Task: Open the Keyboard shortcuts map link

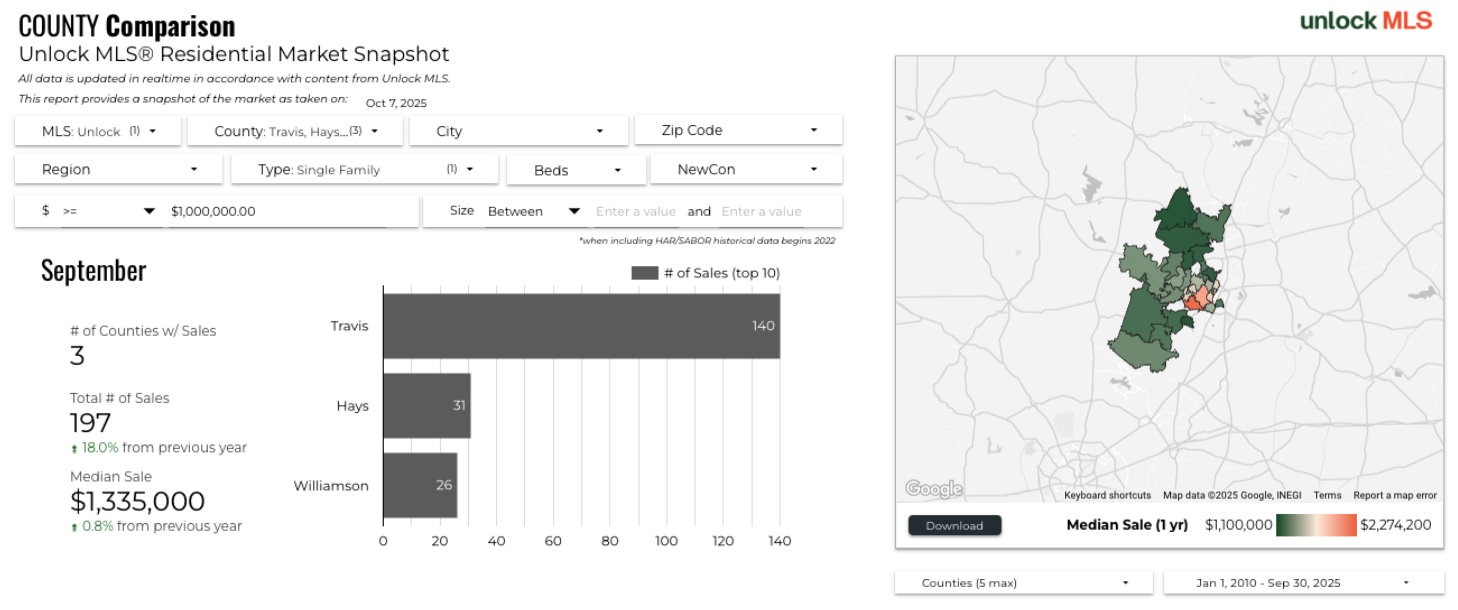Action: [x=1107, y=495]
